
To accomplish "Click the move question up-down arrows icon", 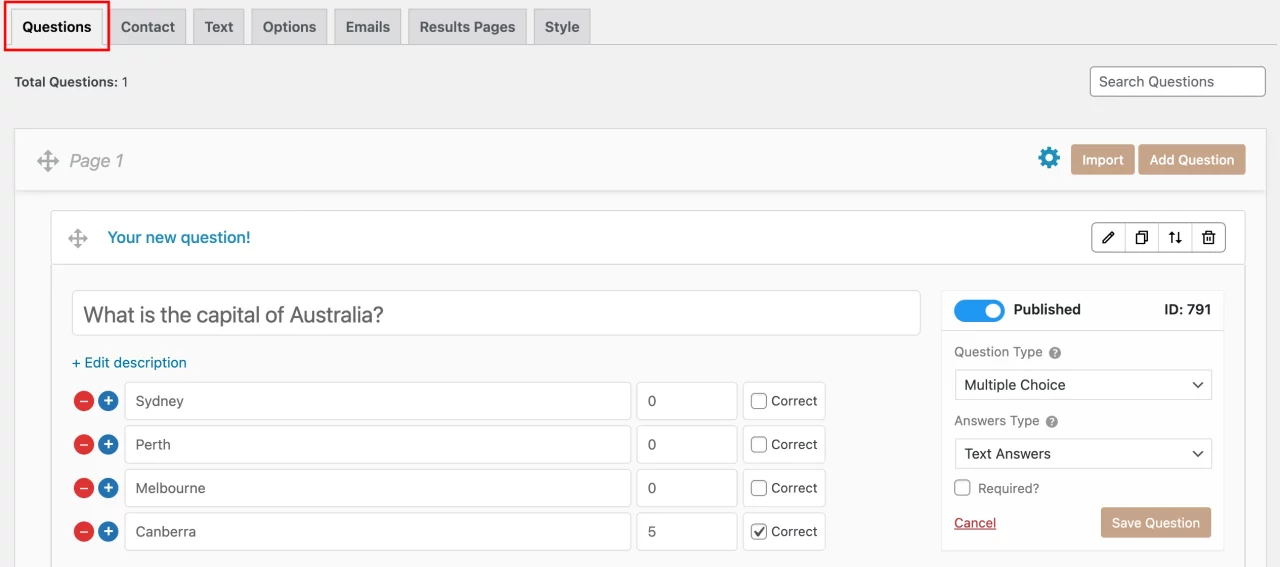I will [x=1175, y=237].
